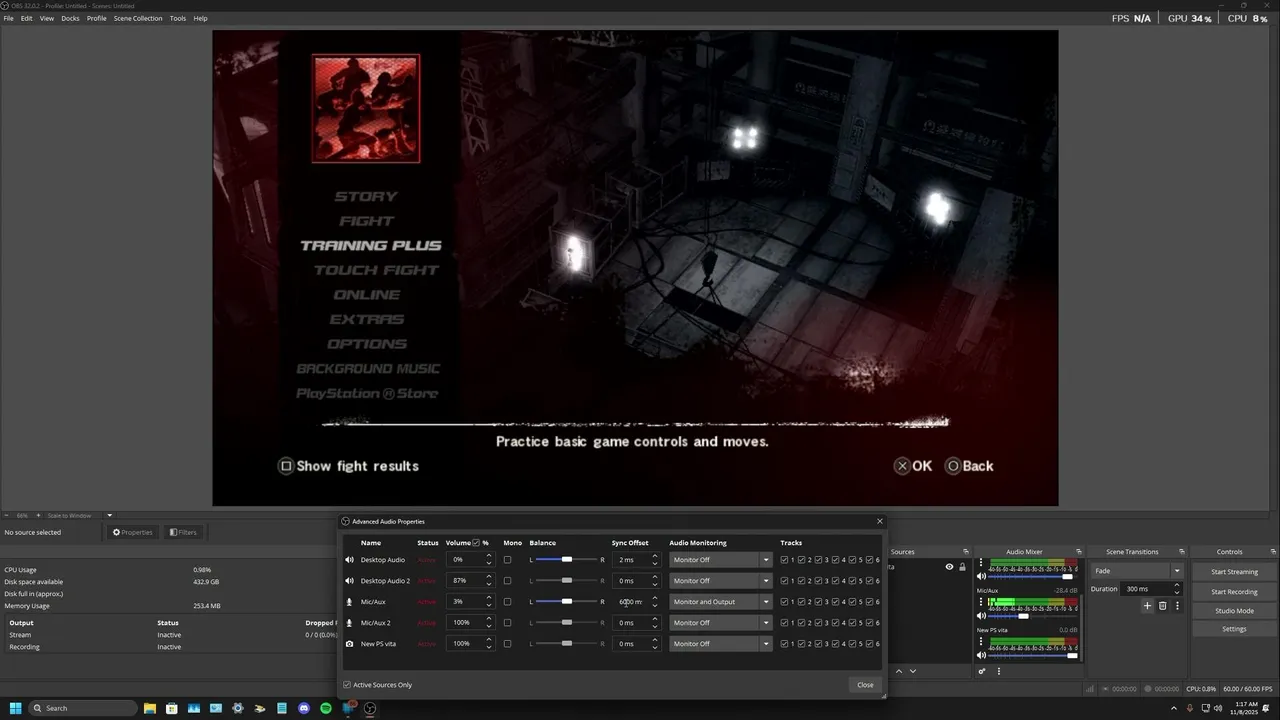Open transition properties three-dot menu
This screenshot has height=720, width=1280.
click(x=1177, y=606)
